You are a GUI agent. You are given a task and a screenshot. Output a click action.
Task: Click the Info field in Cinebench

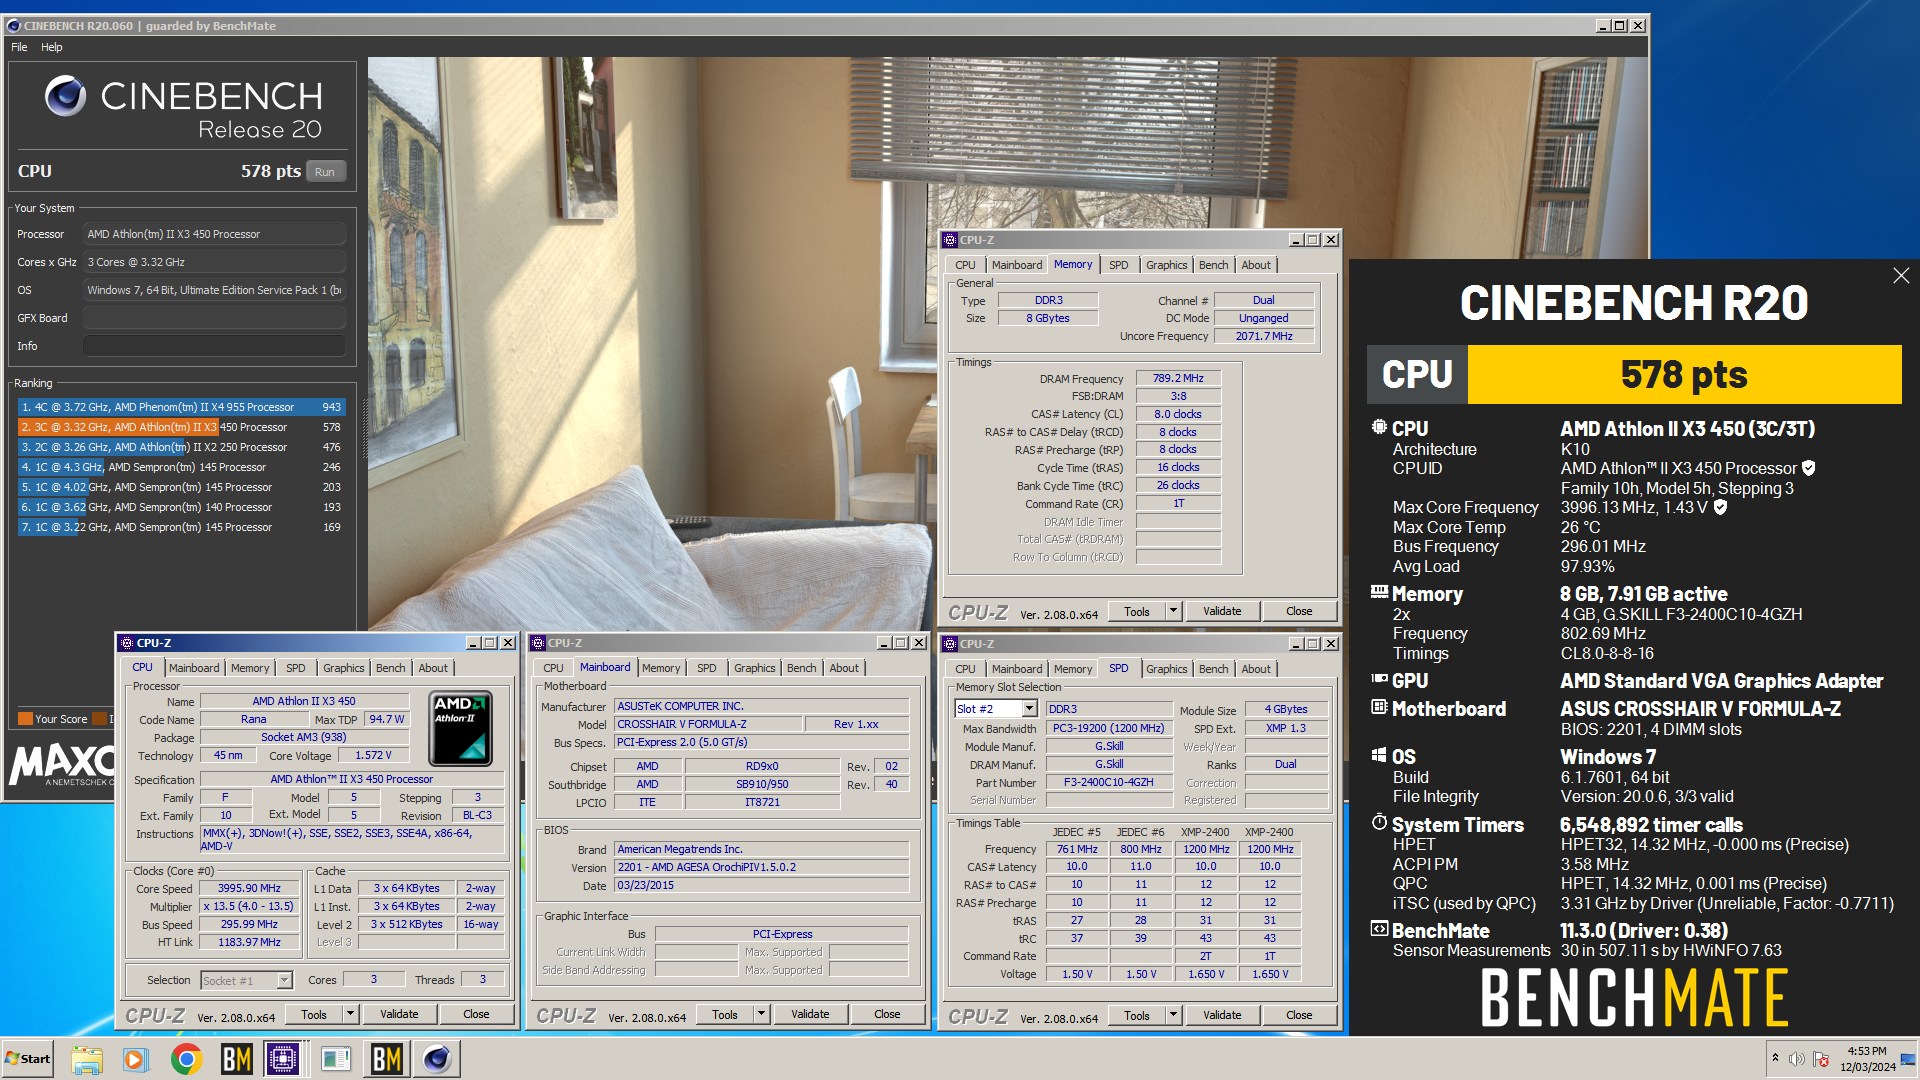[x=214, y=346]
